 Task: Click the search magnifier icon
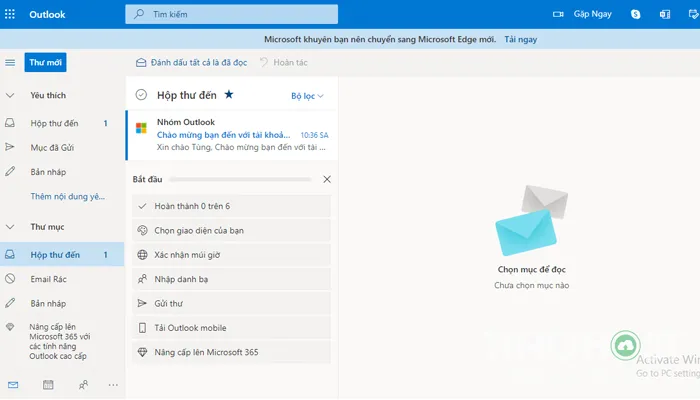click(139, 14)
